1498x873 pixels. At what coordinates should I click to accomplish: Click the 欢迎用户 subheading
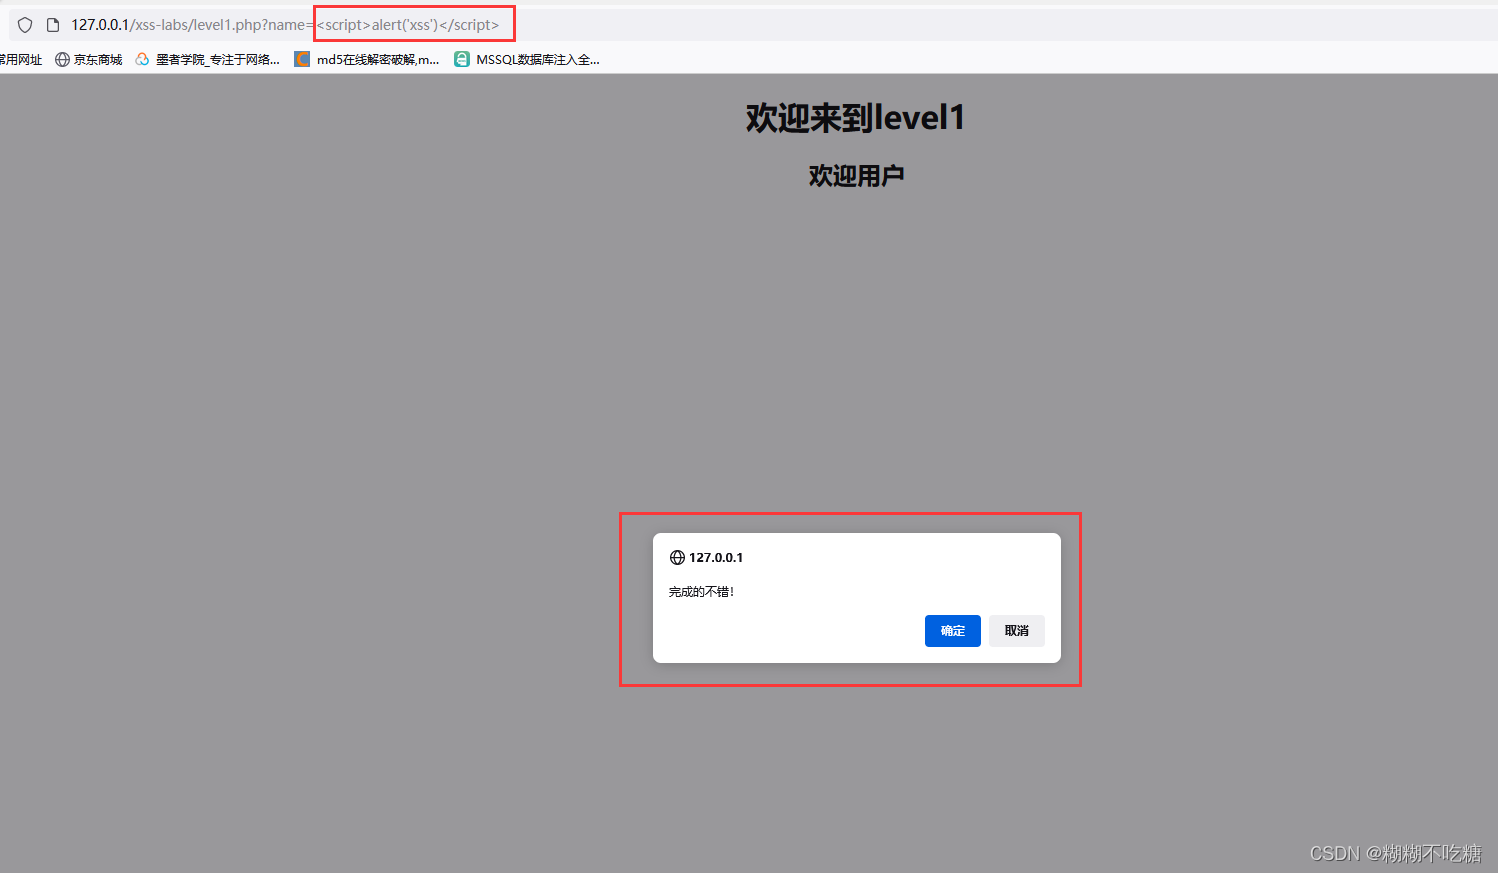856,176
